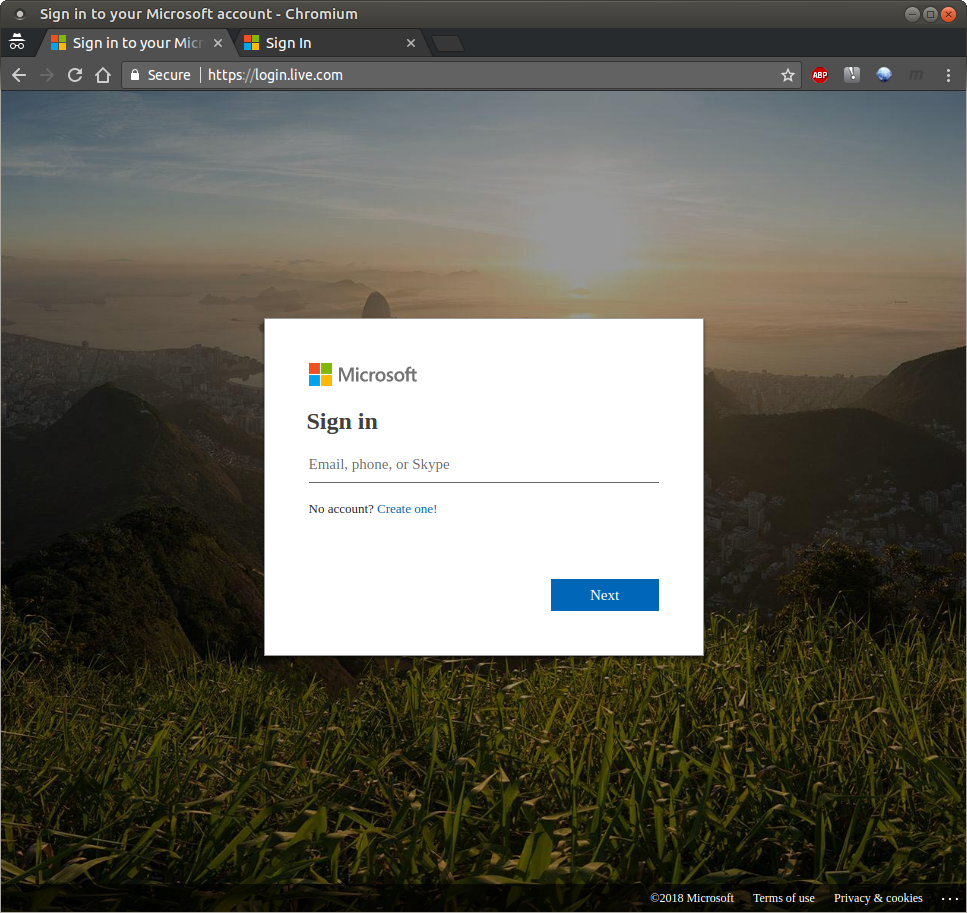Bookmark this page with the star icon
The height and width of the screenshot is (913, 967).
(787, 75)
